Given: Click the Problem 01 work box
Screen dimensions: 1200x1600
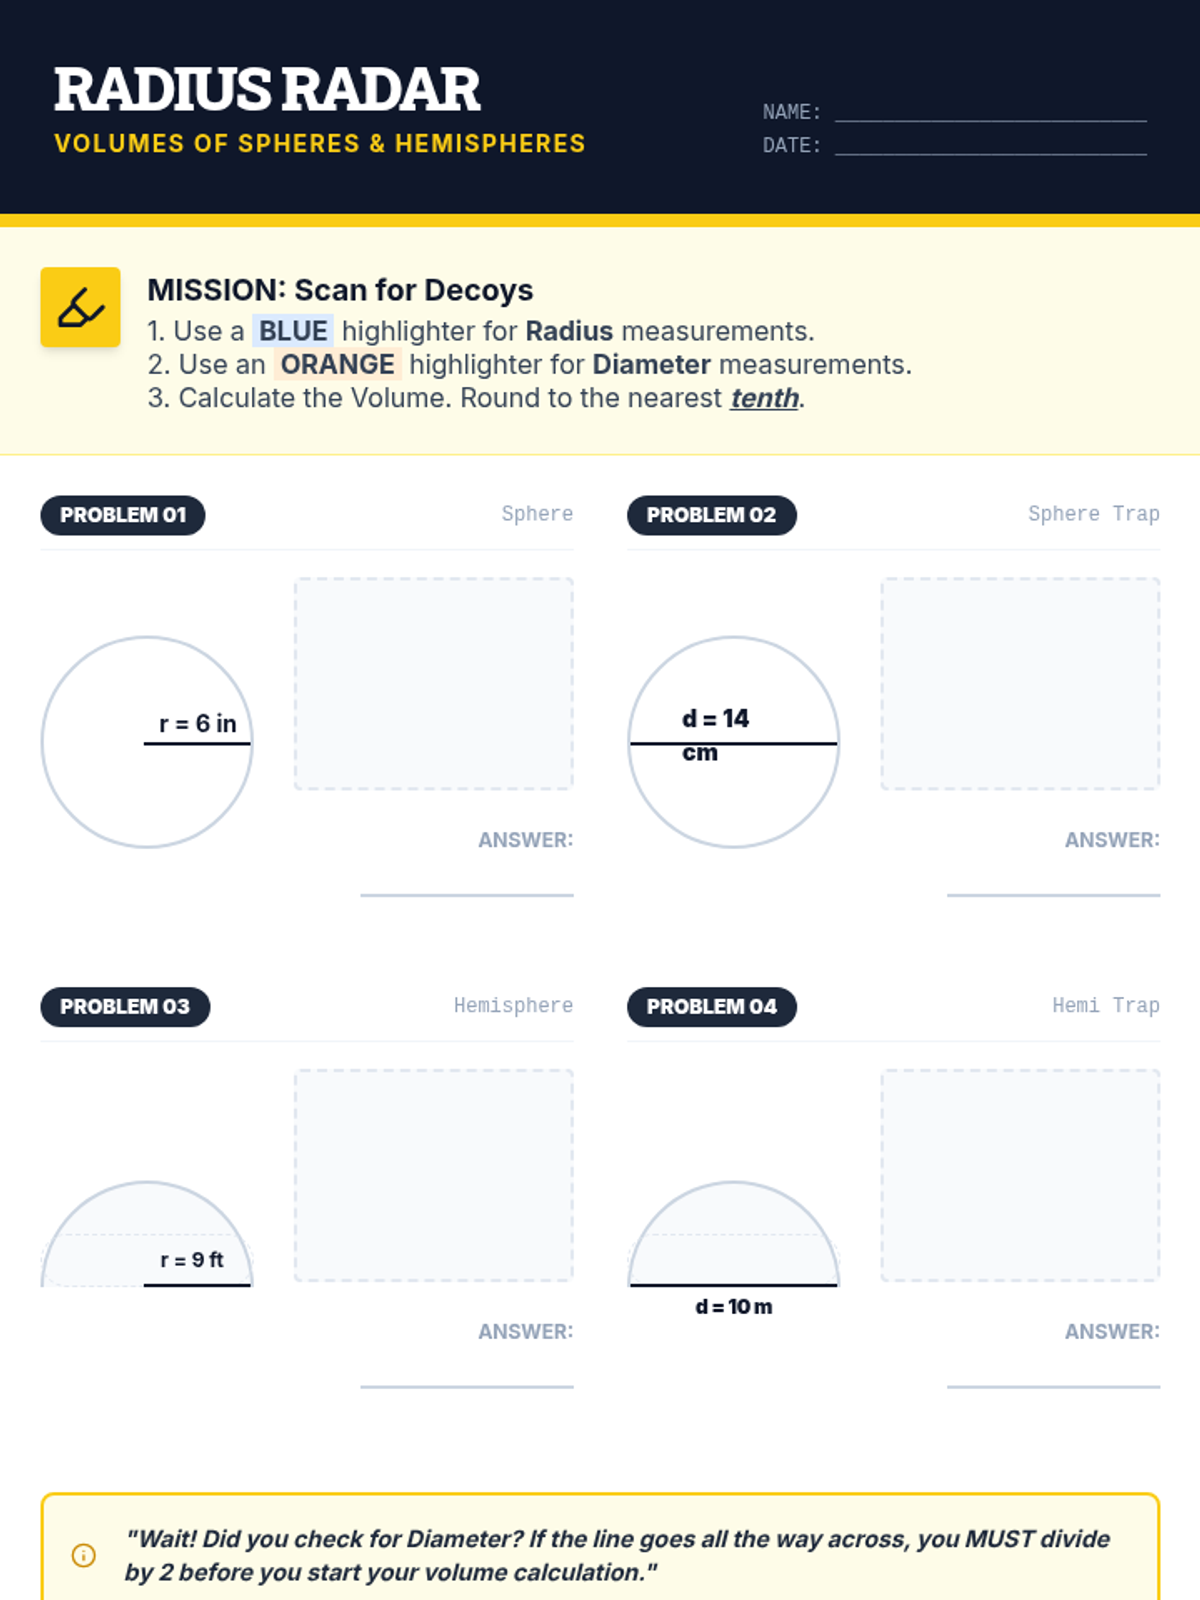Looking at the screenshot, I should [x=433, y=684].
